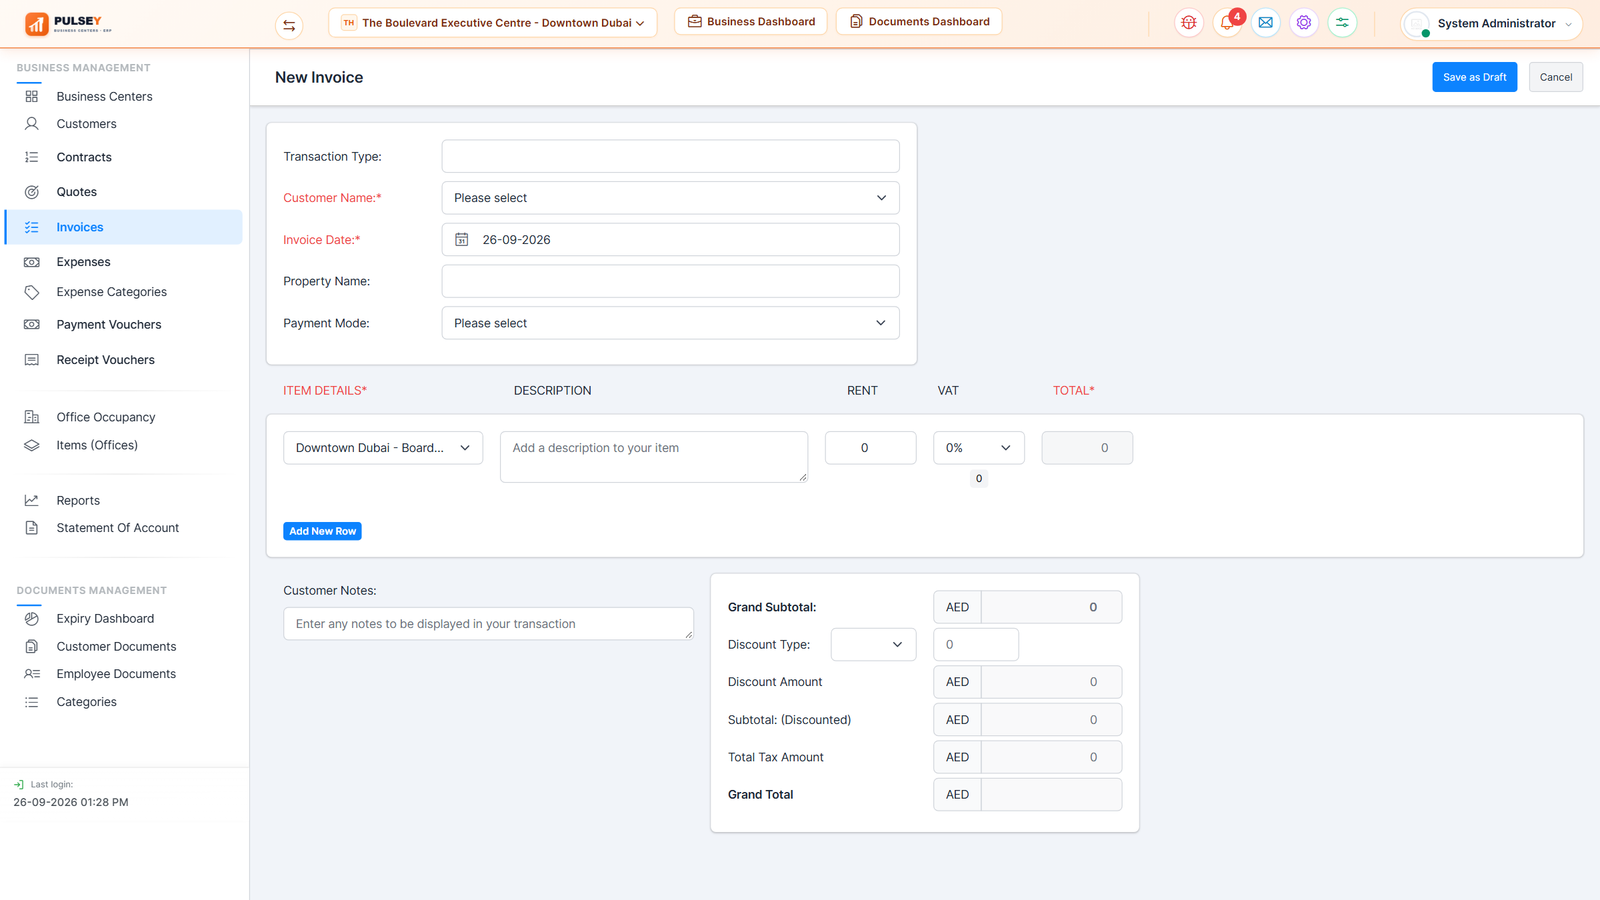Go to Invoices in sidebar
This screenshot has height=900, width=1600.
pyautogui.click(x=124, y=227)
